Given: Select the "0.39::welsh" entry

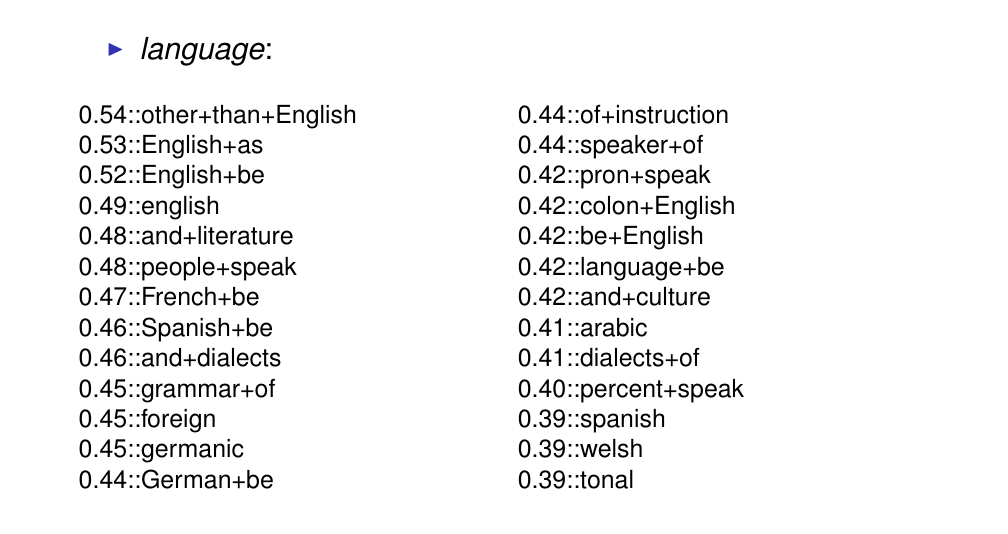Looking at the screenshot, I should [x=580, y=450].
